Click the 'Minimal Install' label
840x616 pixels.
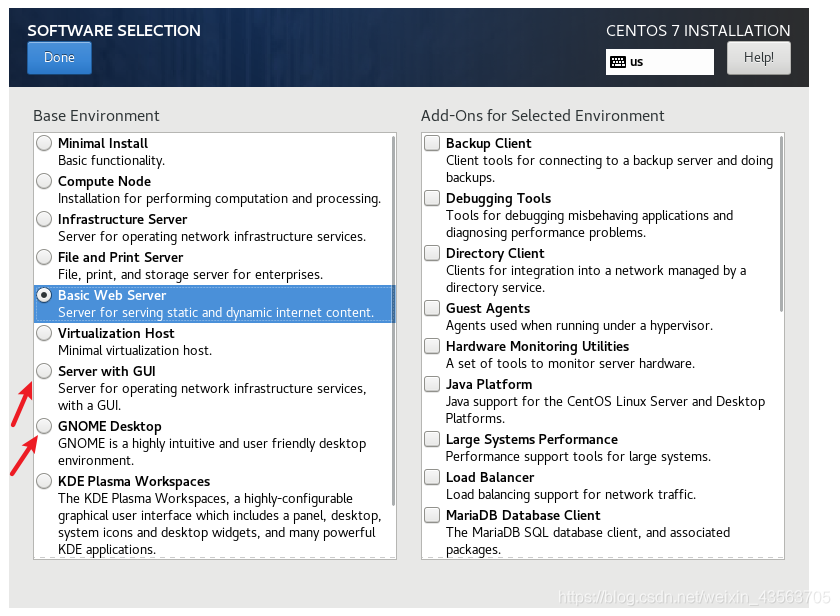point(103,144)
